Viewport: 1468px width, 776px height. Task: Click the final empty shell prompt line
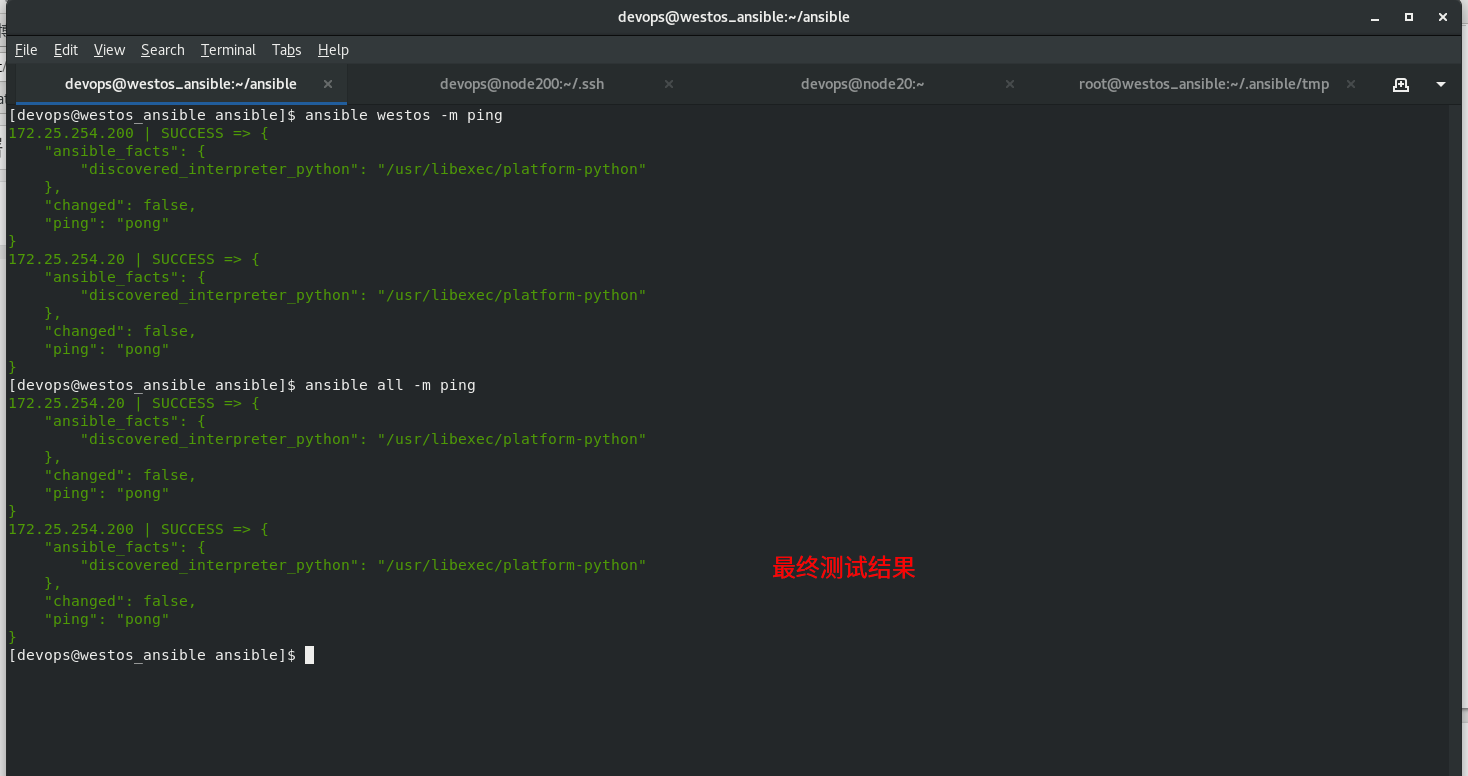coord(161,655)
